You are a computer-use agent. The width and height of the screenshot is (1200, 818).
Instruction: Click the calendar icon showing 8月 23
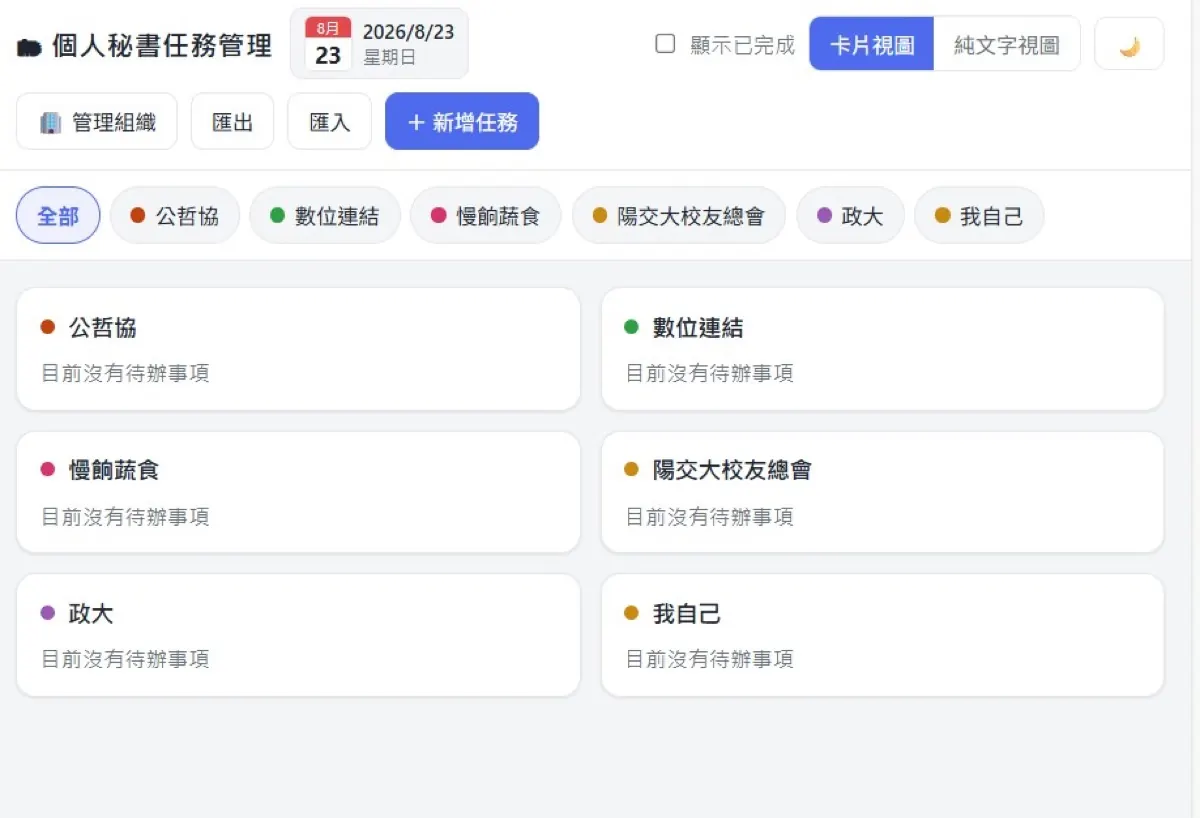(x=328, y=44)
